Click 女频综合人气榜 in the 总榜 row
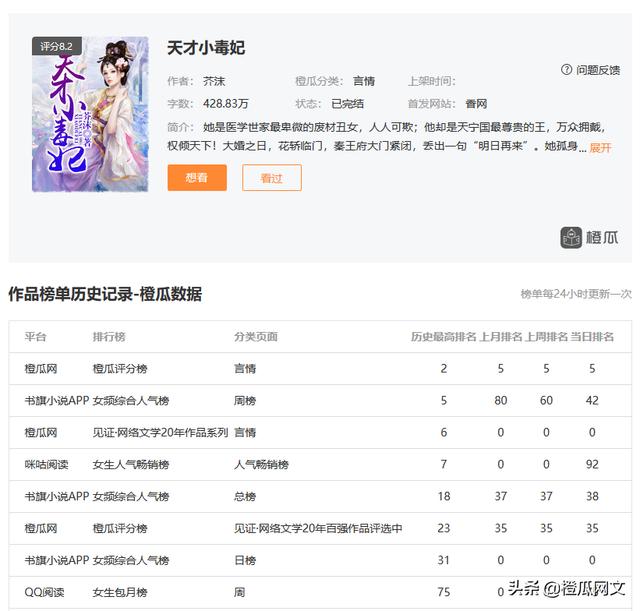The height and width of the screenshot is (611, 640). 131,496
